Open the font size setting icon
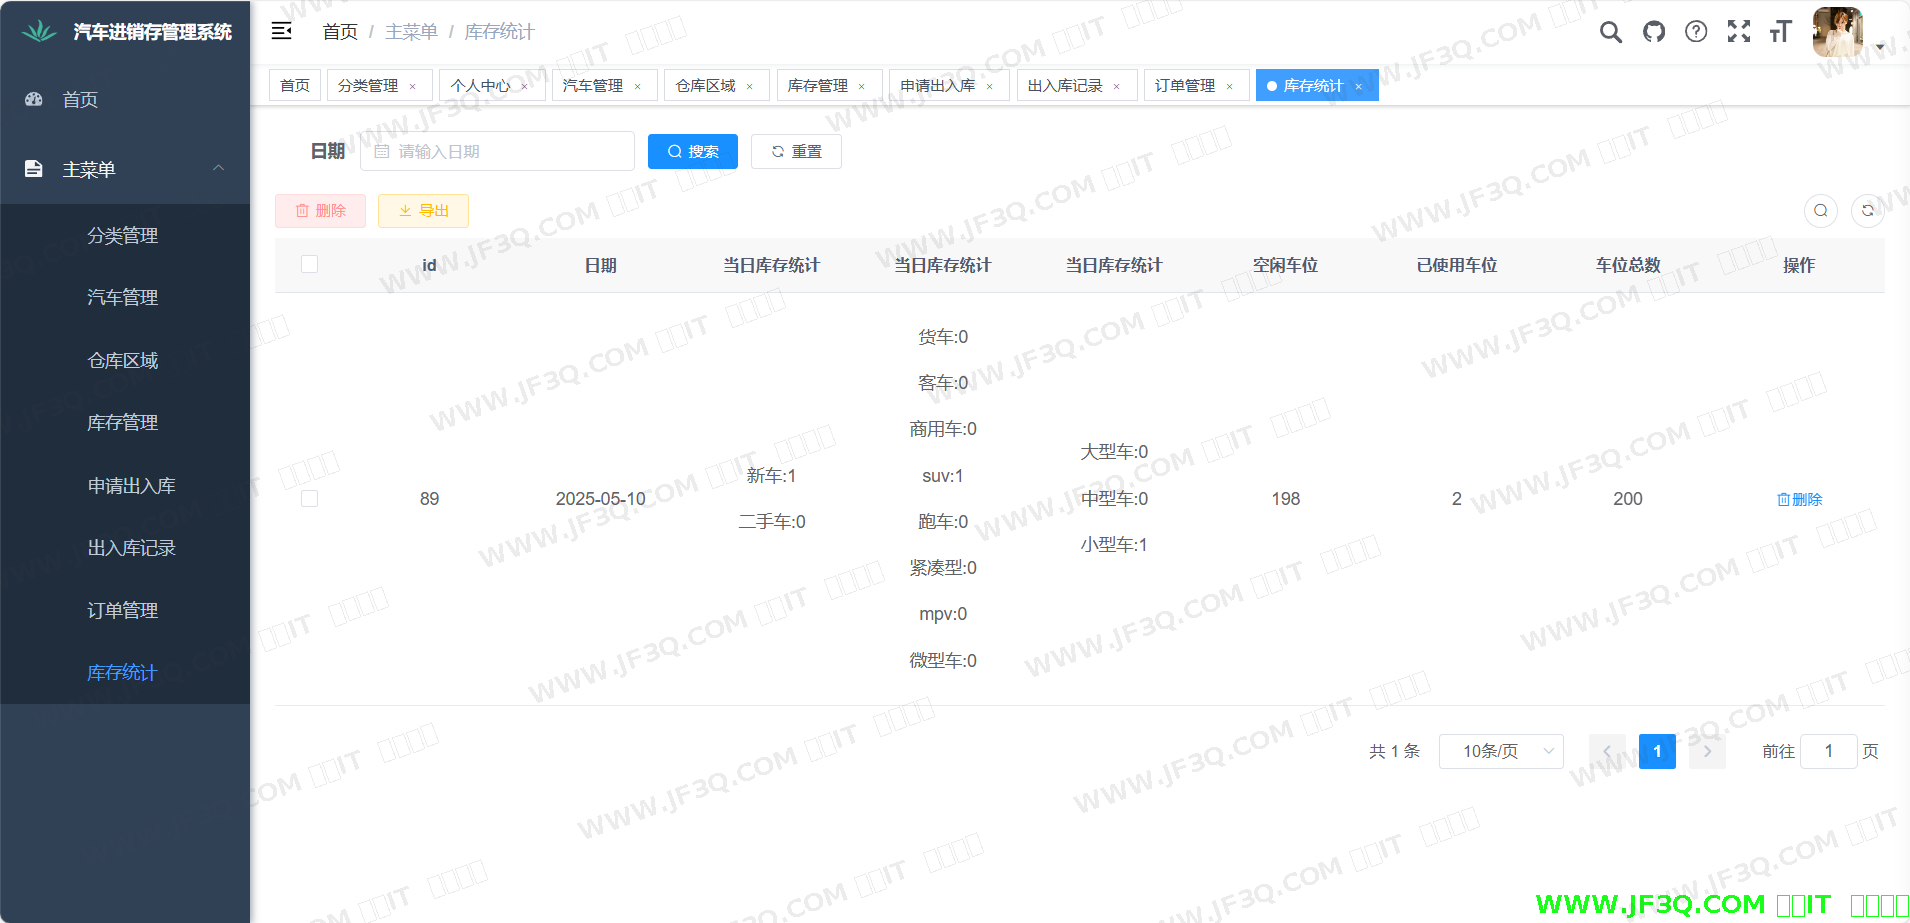The width and height of the screenshot is (1910, 923). (x=1780, y=32)
